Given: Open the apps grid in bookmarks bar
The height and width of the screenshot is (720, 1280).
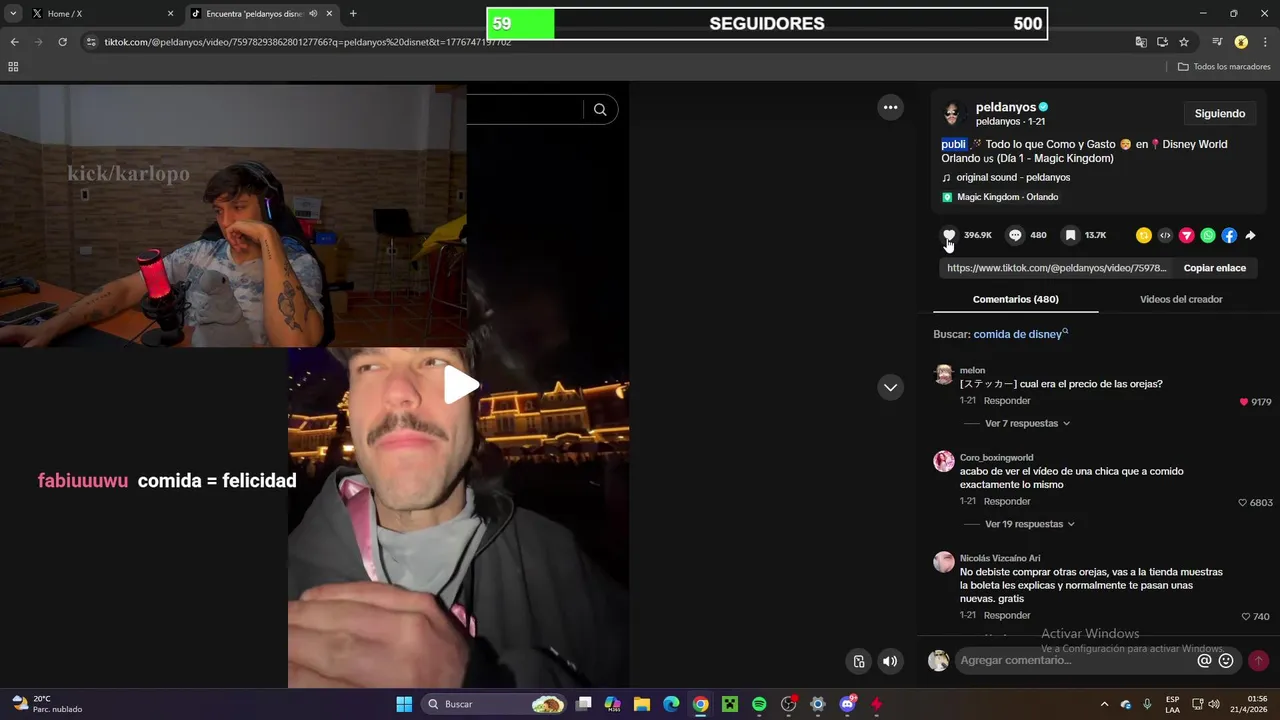Looking at the screenshot, I should [x=13, y=67].
